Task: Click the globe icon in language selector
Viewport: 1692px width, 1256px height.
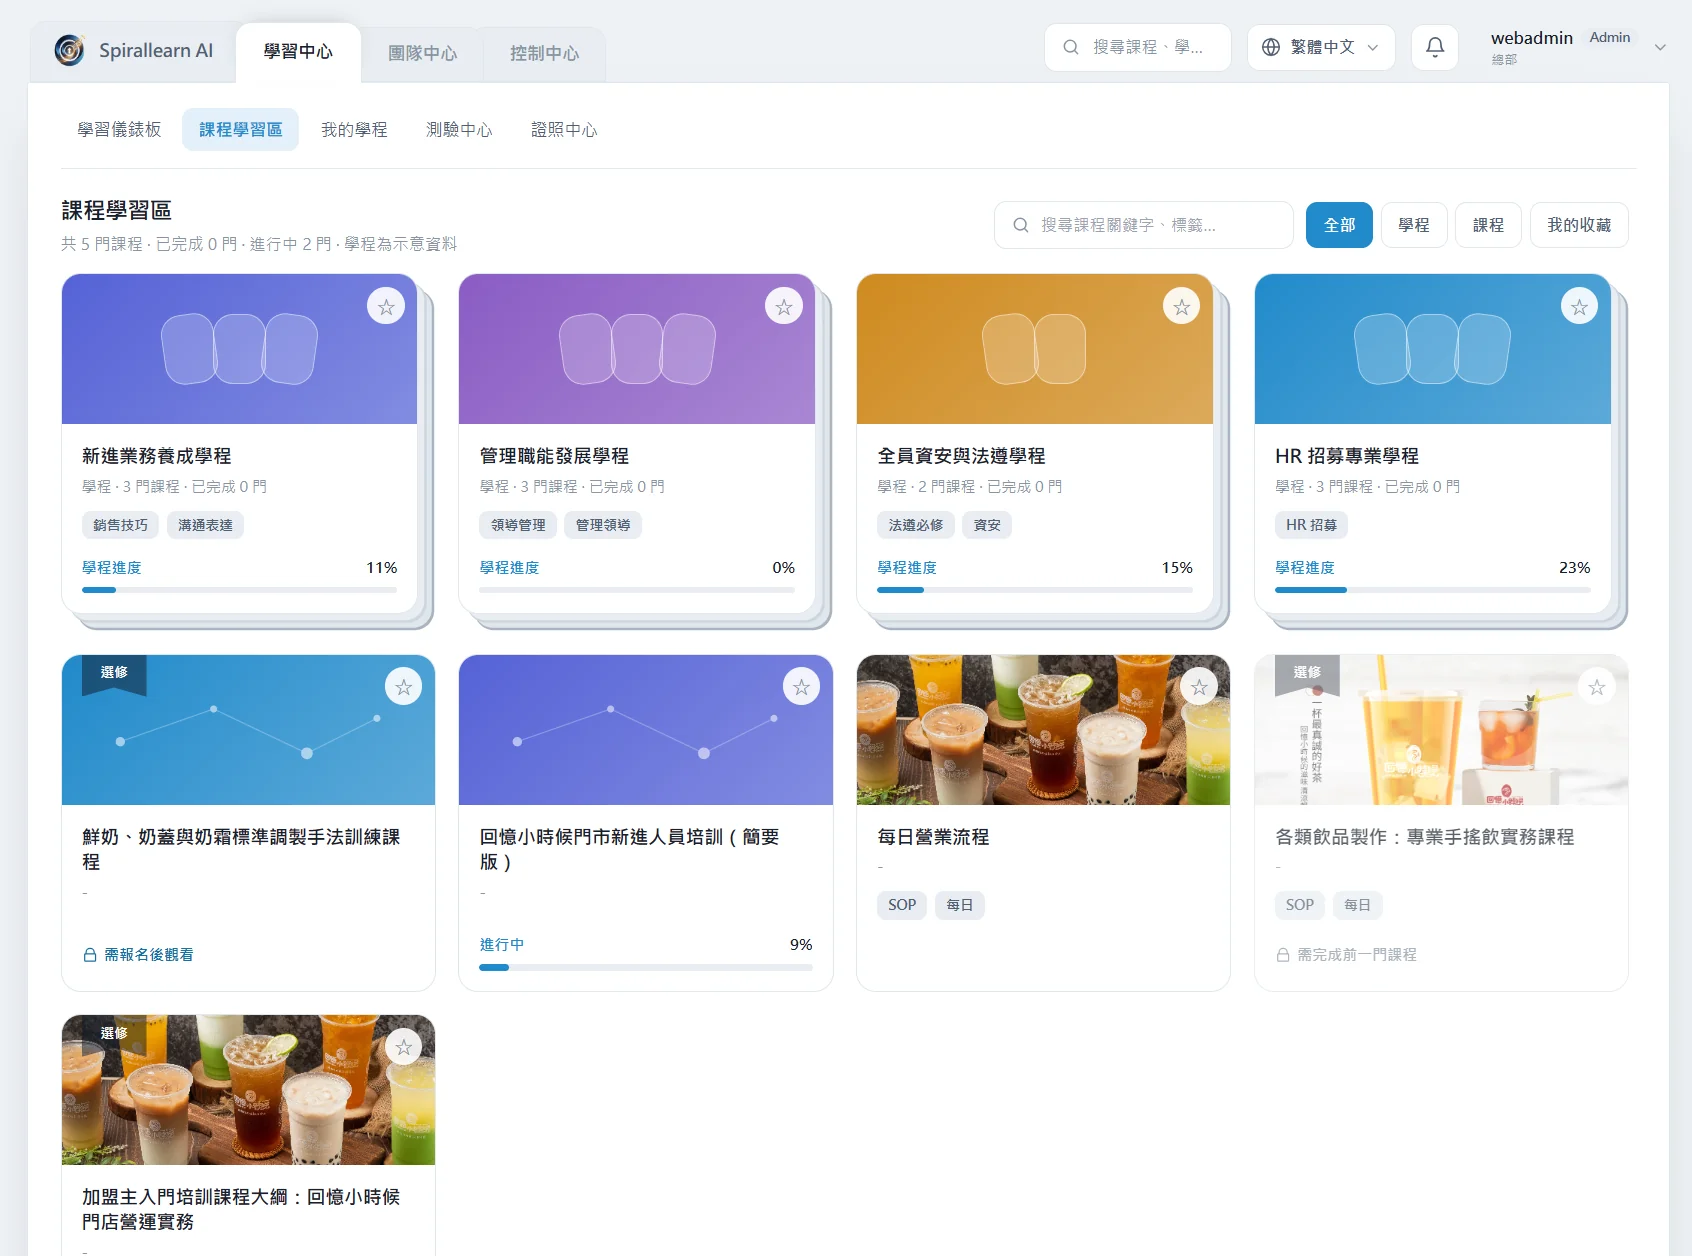Action: (1271, 47)
